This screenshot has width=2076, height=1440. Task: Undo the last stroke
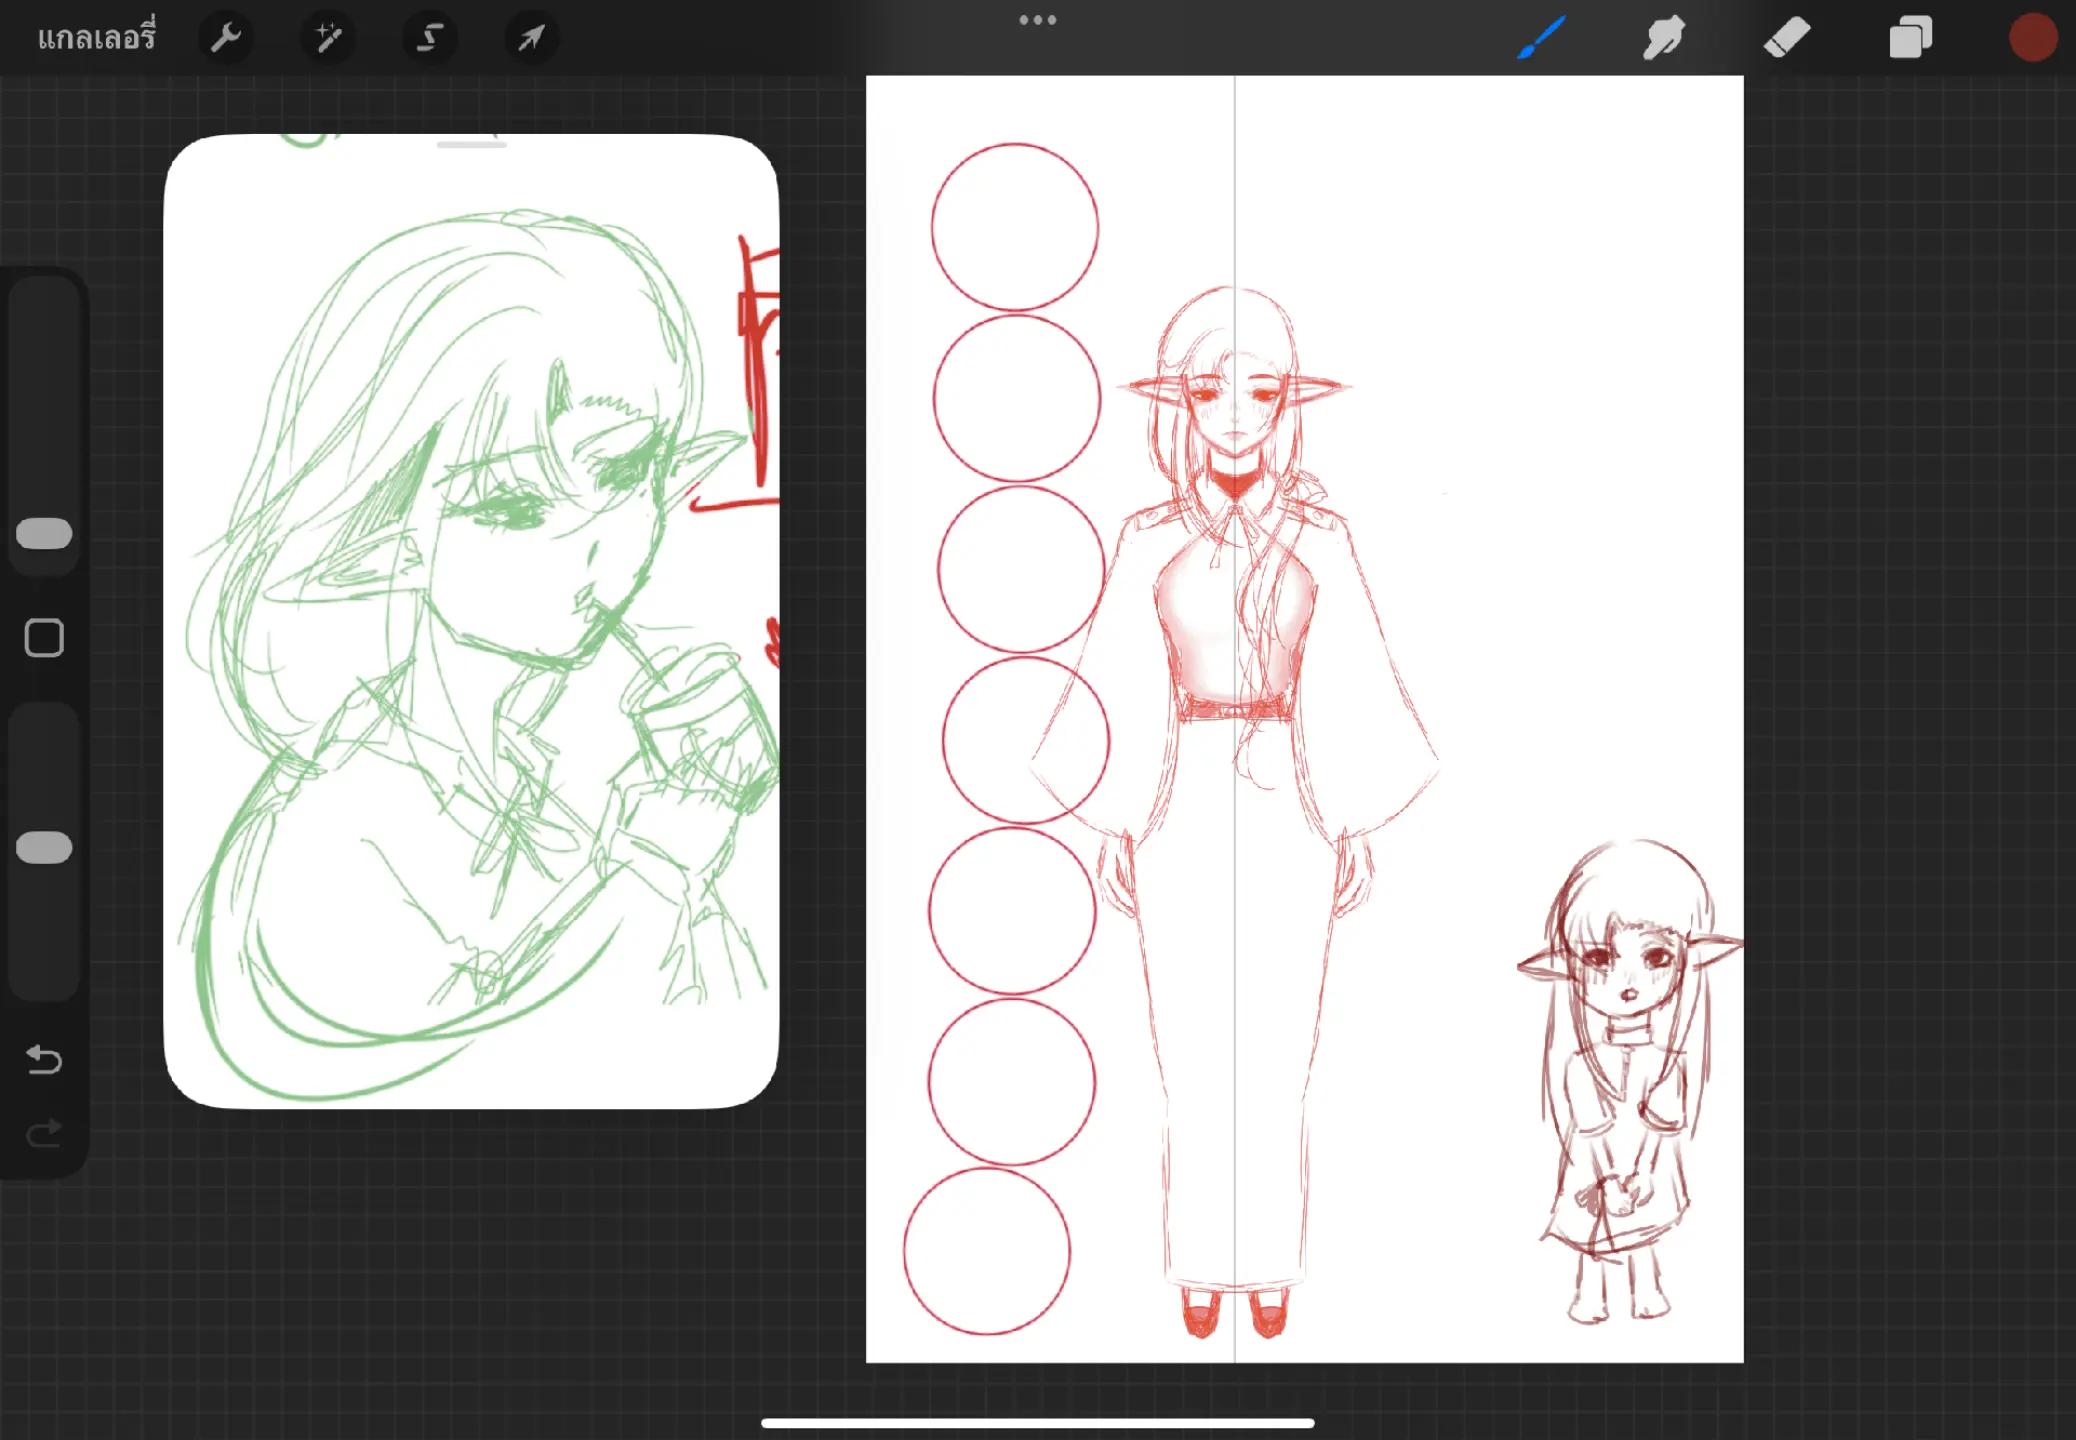pyautogui.click(x=44, y=1058)
